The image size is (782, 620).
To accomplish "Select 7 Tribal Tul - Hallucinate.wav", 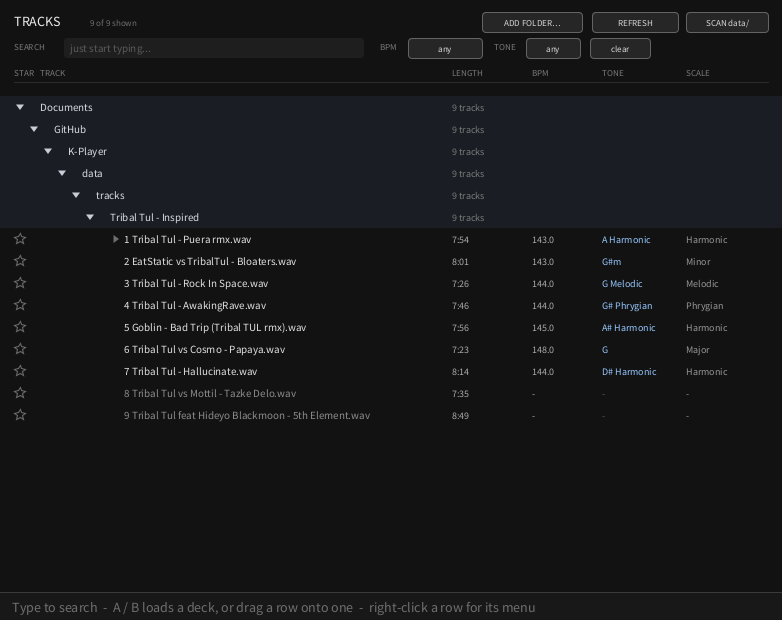I will [391, 371].
